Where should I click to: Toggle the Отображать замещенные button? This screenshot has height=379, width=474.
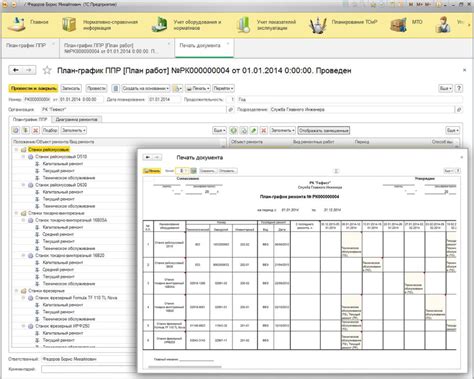(x=324, y=130)
